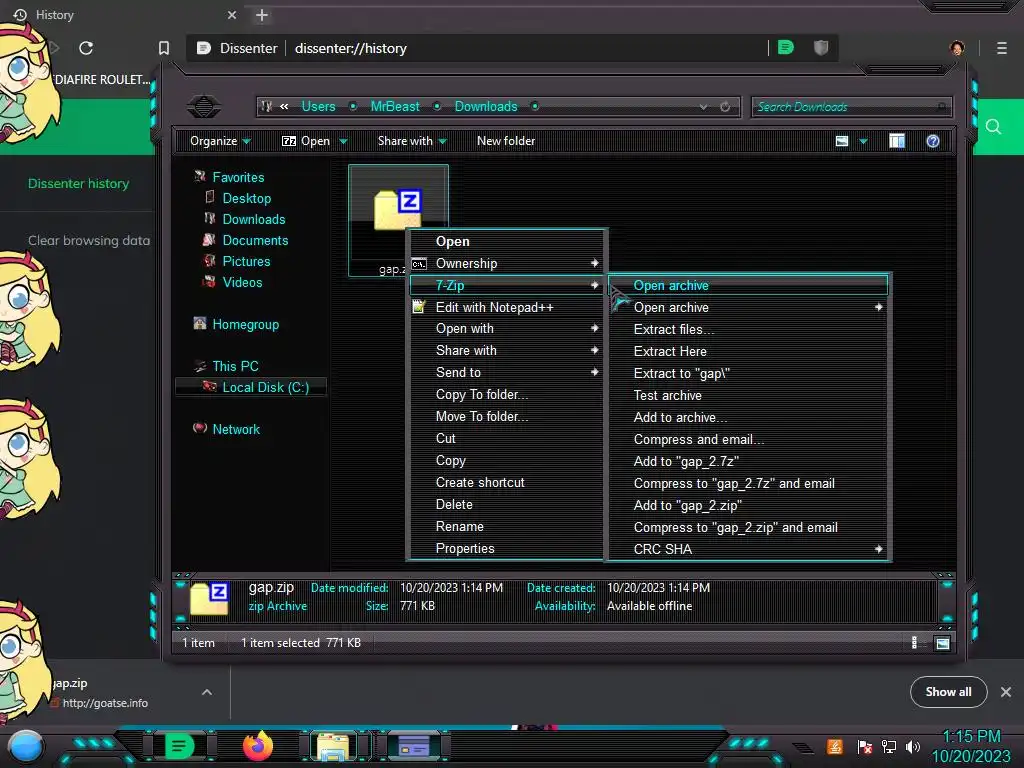Close the History tab
This screenshot has width=1024, height=768.
click(x=232, y=14)
